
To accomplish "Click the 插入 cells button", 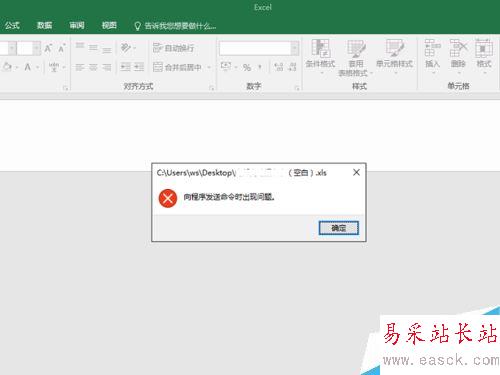I will [433, 56].
